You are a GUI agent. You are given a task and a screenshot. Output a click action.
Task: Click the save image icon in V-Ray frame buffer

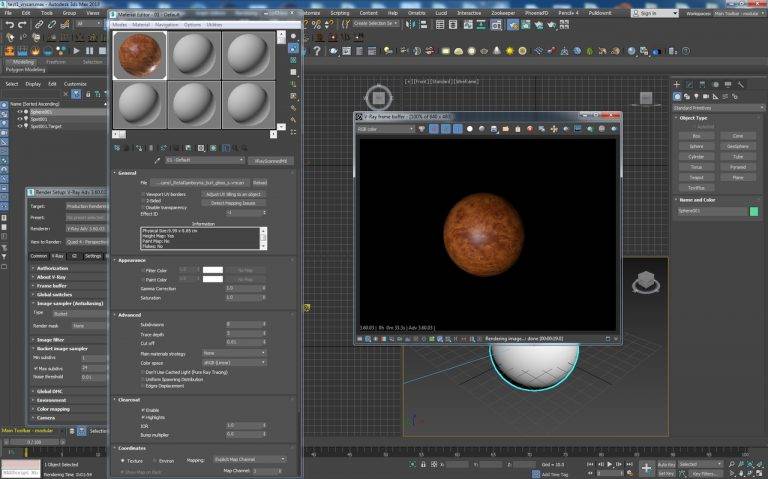click(x=494, y=129)
